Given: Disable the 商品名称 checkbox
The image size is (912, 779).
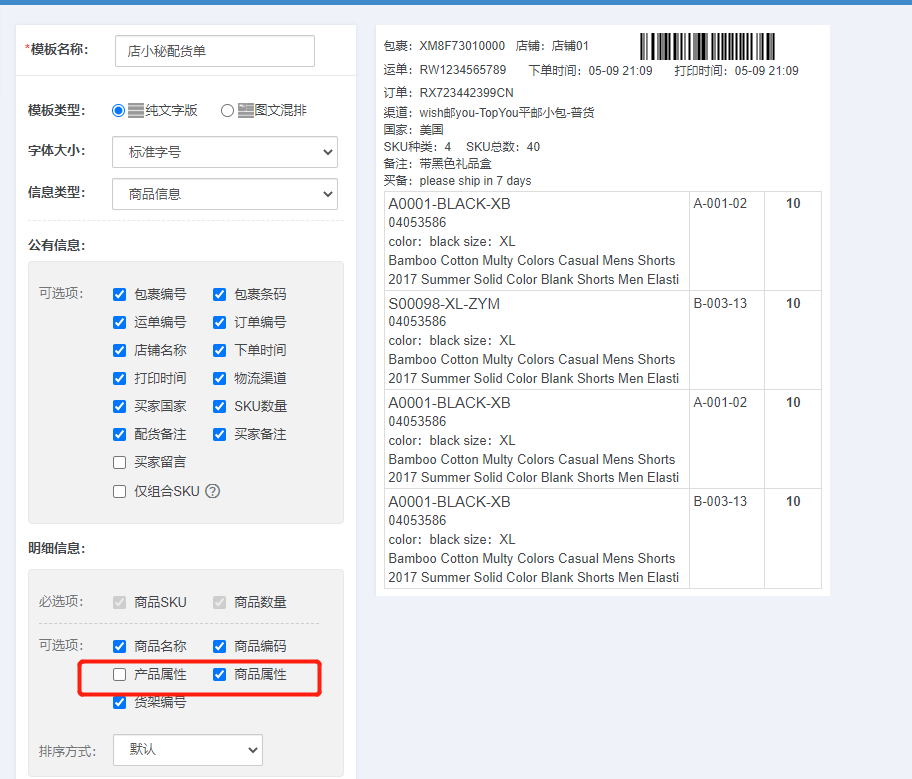Looking at the screenshot, I should click(119, 646).
